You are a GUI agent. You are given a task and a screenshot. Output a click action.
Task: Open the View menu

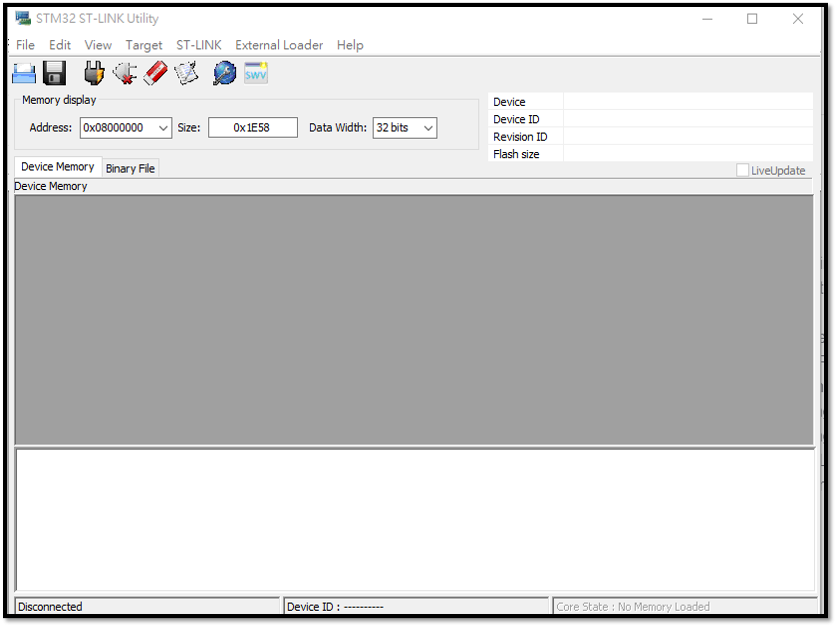[98, 45]
